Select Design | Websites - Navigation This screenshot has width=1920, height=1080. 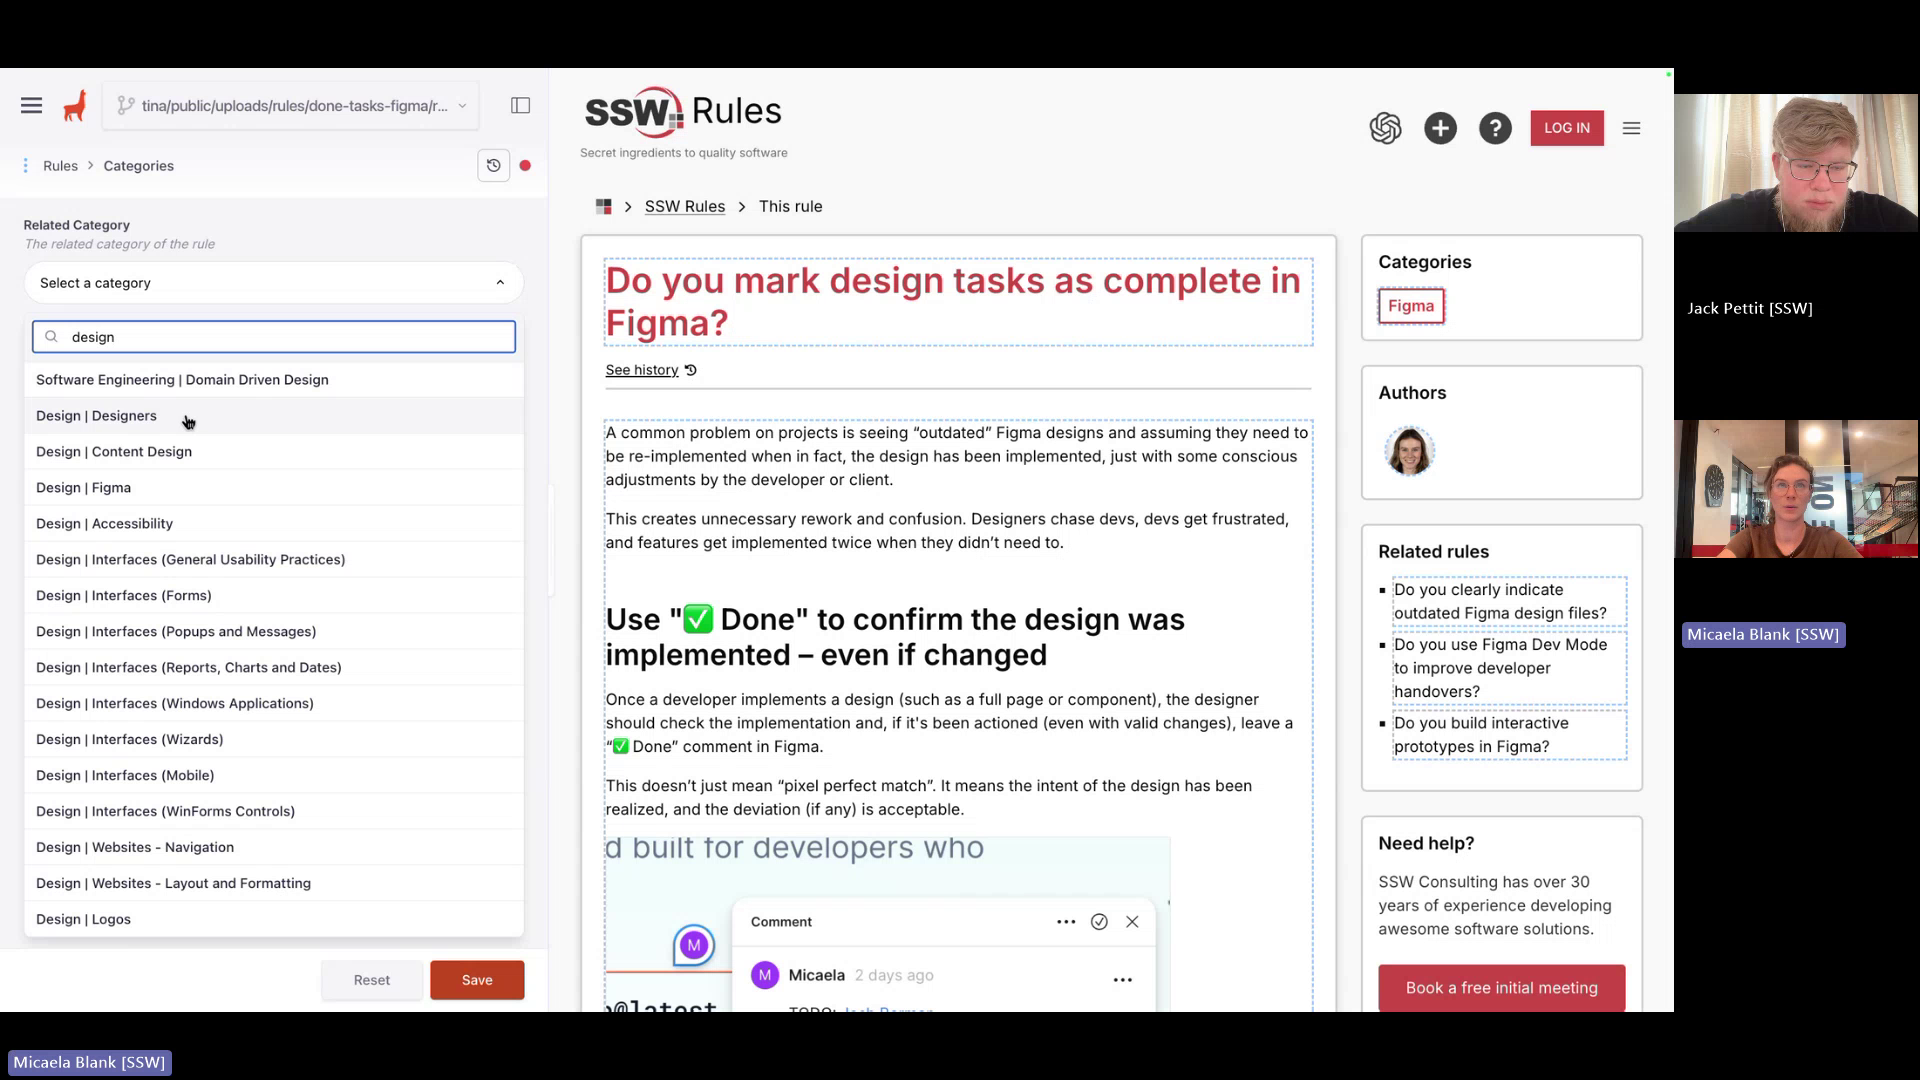click(x=273, y=848)
